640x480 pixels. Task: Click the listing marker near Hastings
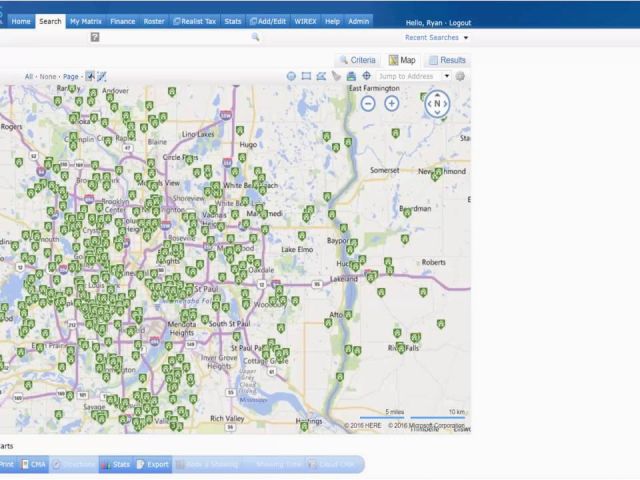click(304, 427)
